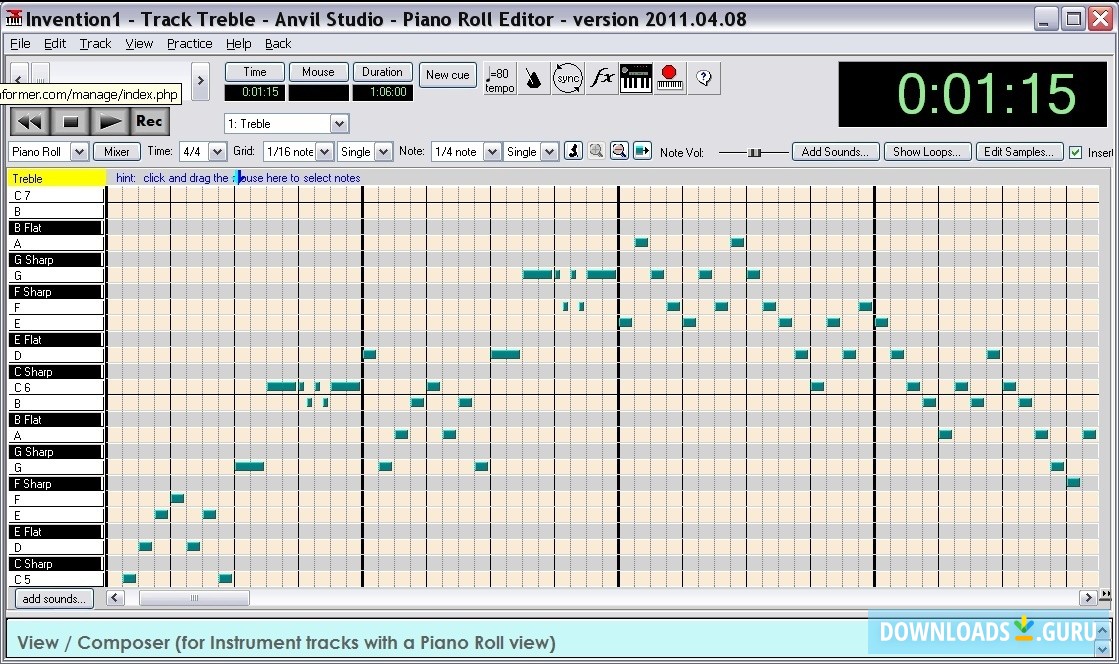Click the lower E Flat black key
This screenshot has width=1119, height=664.
click(56, 531)
